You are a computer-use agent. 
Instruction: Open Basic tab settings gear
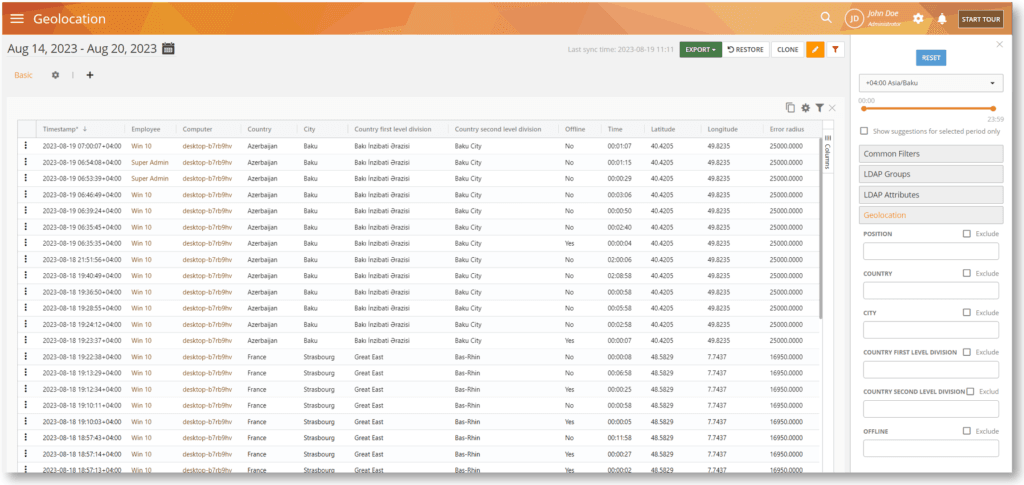pyautogui.click(x=56, y=75)
